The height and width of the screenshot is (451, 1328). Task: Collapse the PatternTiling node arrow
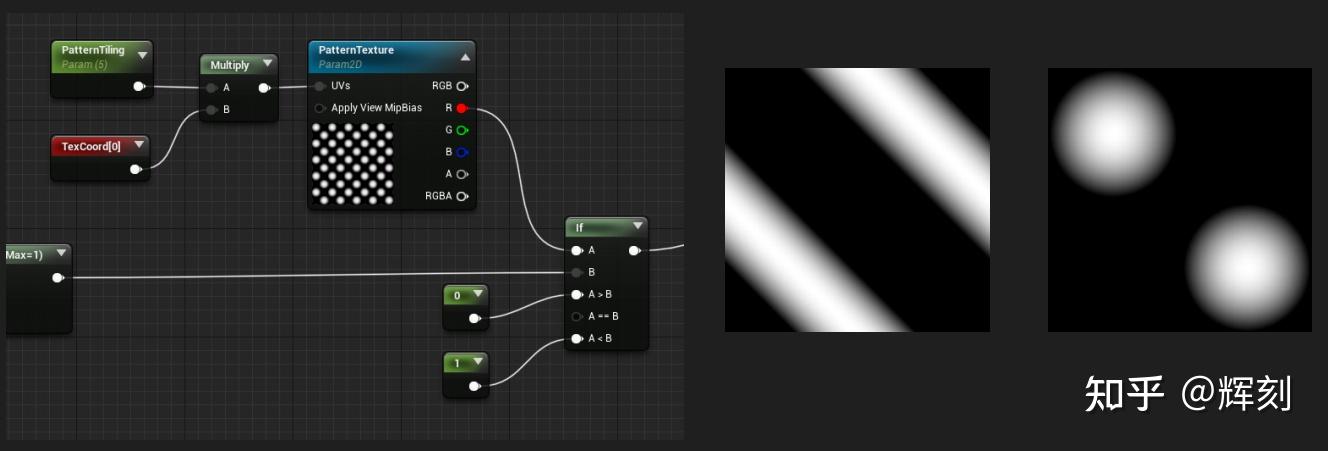tap(142, 56)
